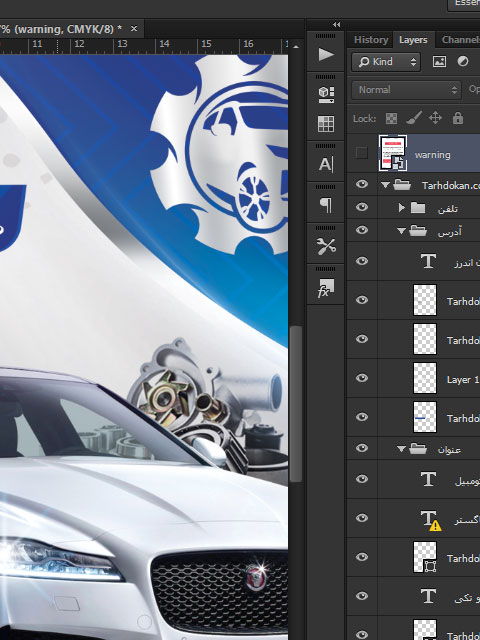Hide the تلفن group

pyautogui.click(x=362, y=207)
